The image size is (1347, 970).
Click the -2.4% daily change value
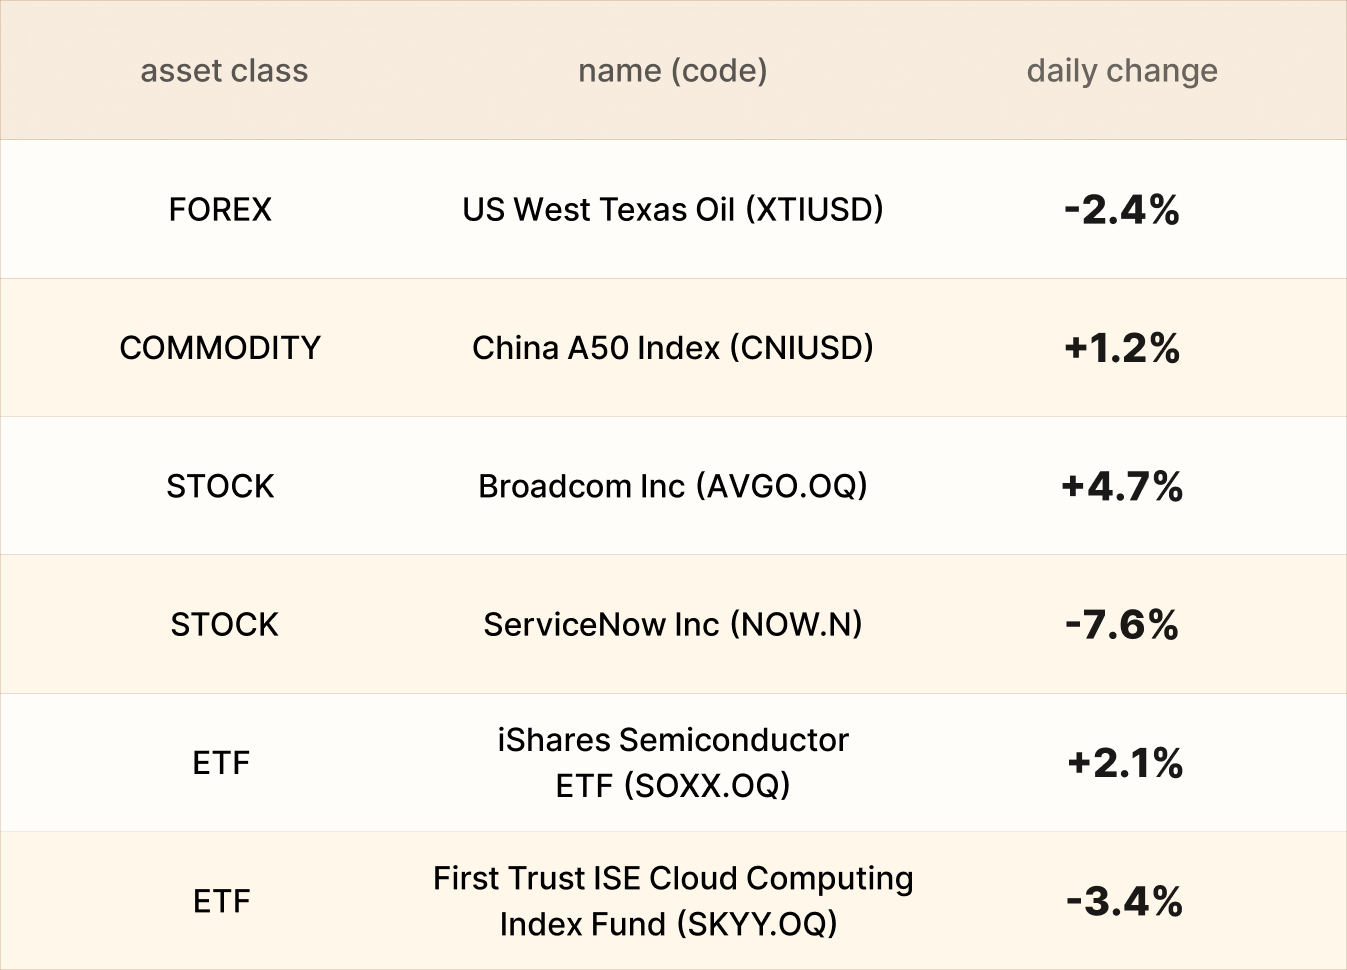(x=1122, y=210)
